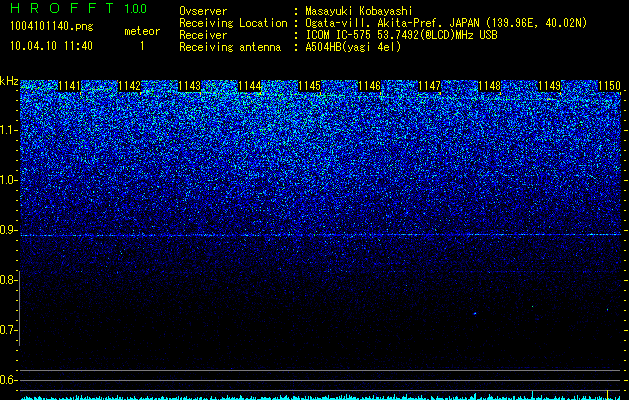Click the Receiving Location label
Image resolution: width=629 pixels, height=400 pixels.
(x=233, y=23)
